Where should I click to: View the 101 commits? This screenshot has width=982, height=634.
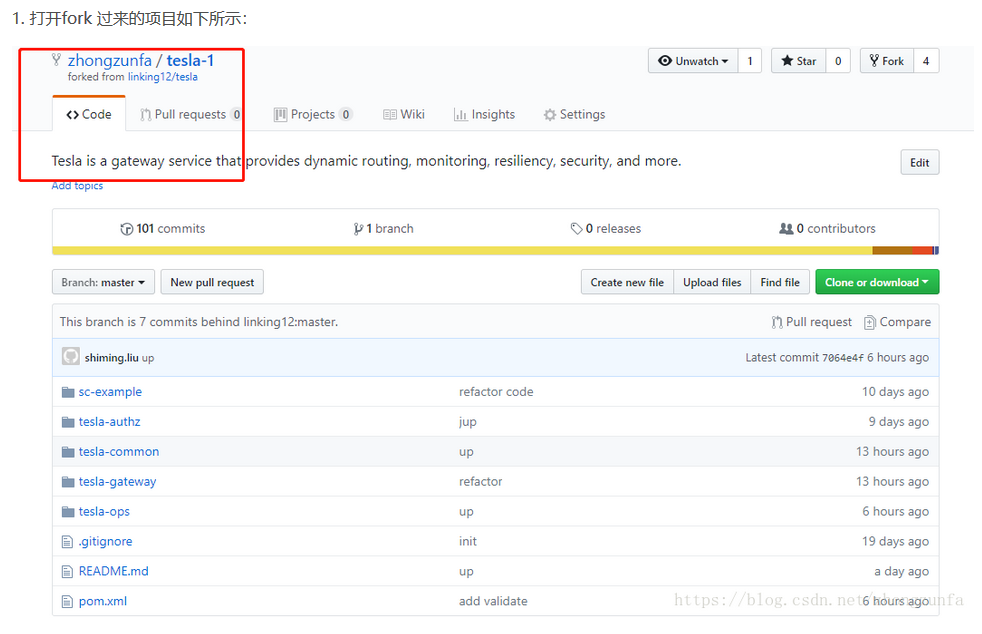[x=163, y=229]
